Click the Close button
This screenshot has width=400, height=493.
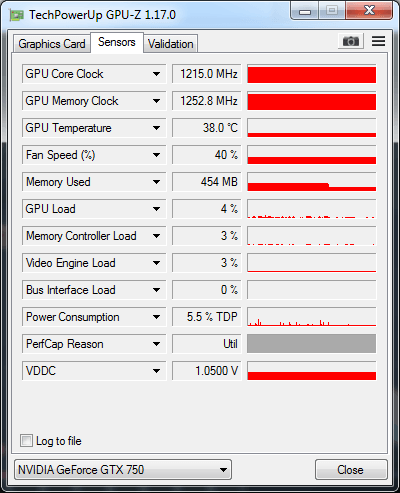tap(351, 470)
